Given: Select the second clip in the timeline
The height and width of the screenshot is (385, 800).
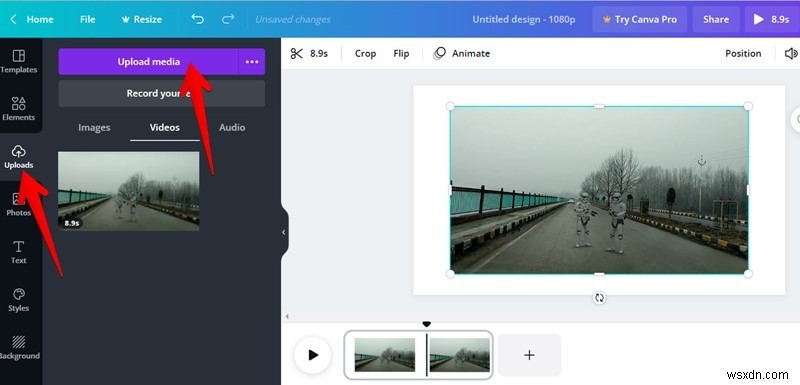Looking at the screenshot, I should pyautogui.click(x=459, y=354).
